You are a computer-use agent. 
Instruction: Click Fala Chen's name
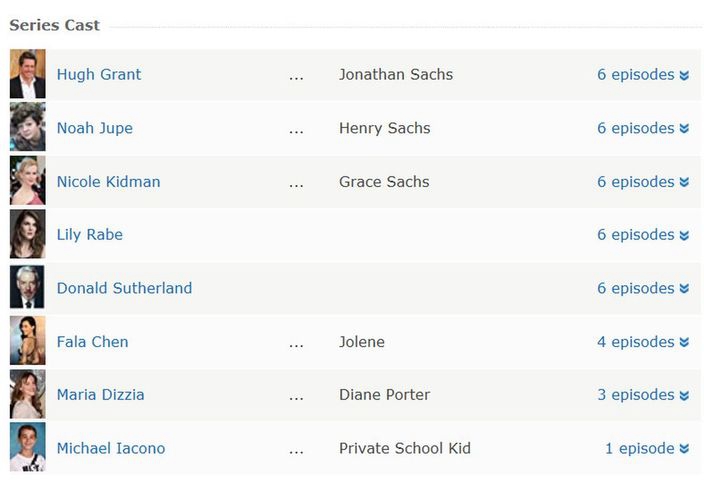[92, 342]
